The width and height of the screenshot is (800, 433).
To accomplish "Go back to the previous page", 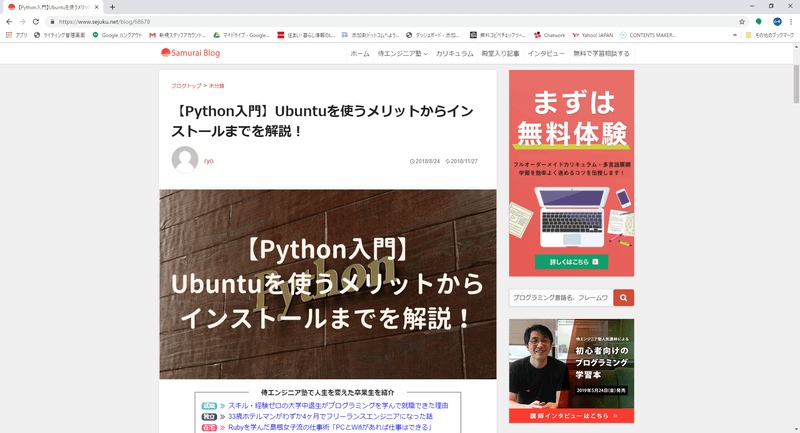I will pyautogui.click(x=9, y=21).
